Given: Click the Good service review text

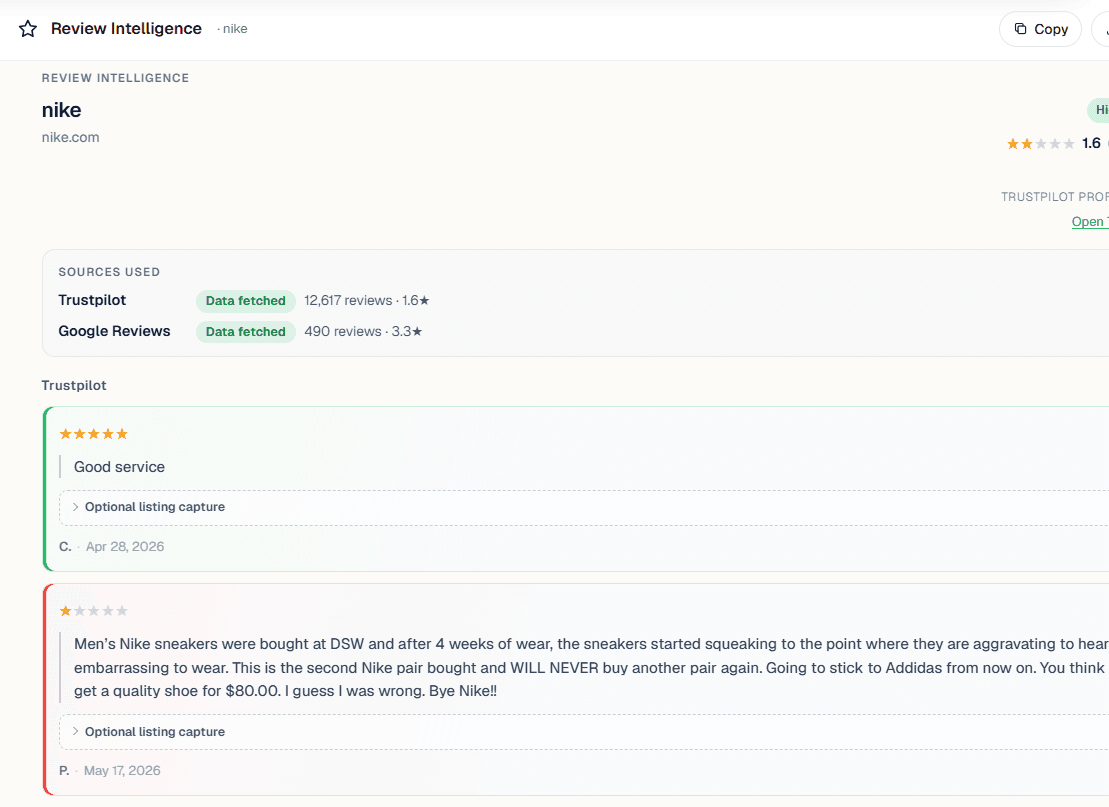Looking at the screenshot, I should coord(119,467).
